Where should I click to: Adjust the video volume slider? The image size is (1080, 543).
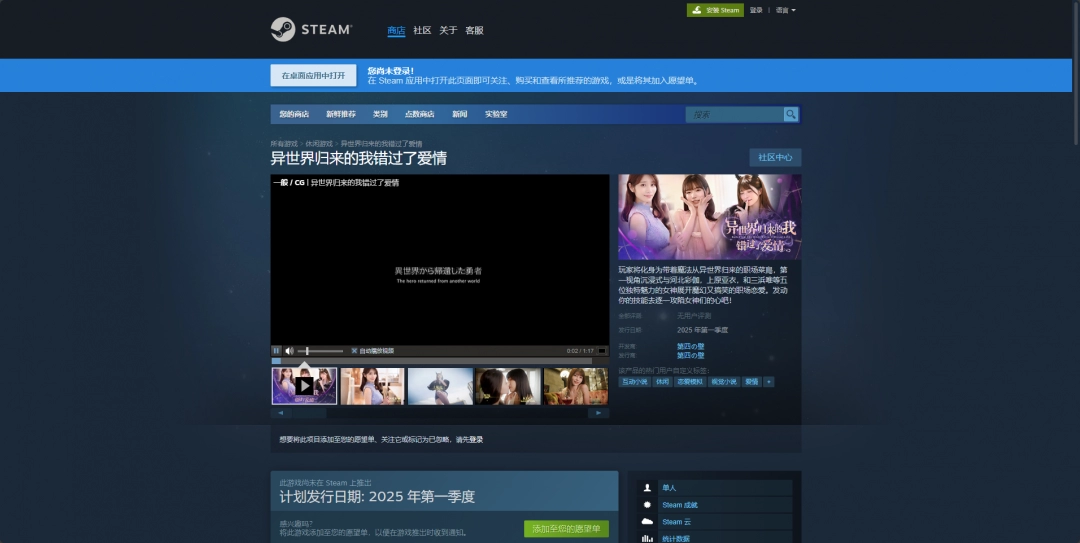click(320, 351)
